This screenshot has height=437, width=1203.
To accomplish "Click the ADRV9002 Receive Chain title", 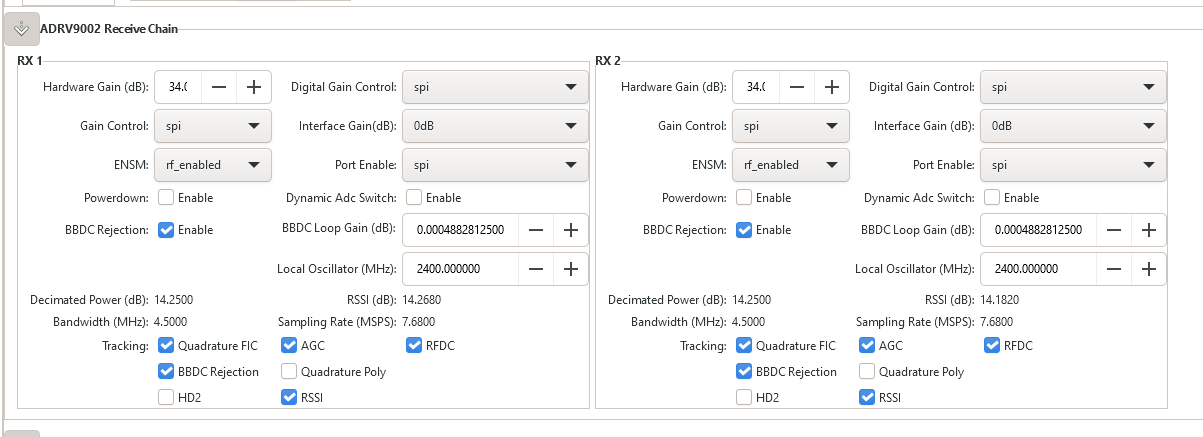I will (109, 29).
